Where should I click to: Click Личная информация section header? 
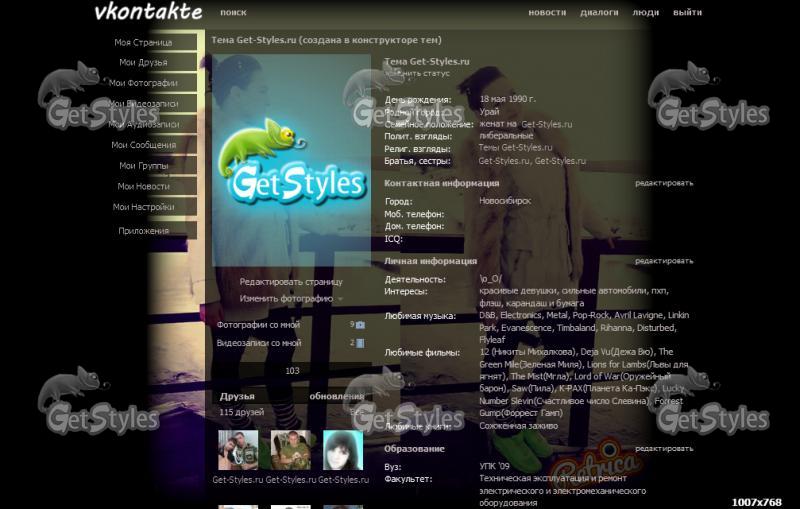(431, 261)
